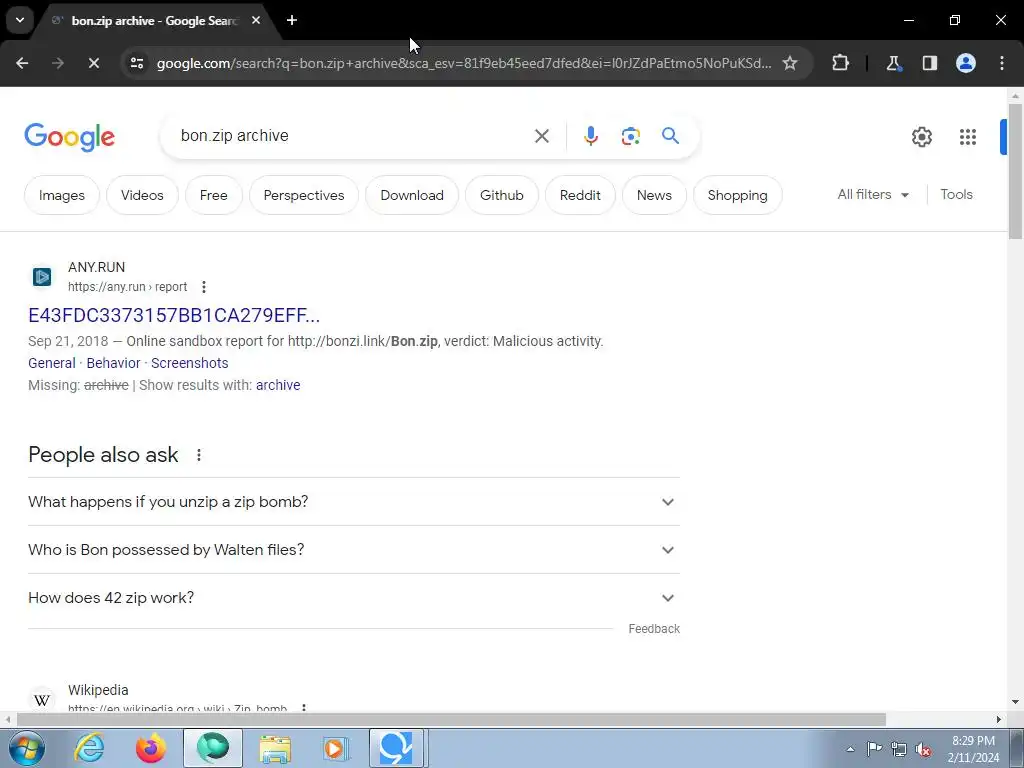Select the Reddit filter chip

[x=580, y=195]
